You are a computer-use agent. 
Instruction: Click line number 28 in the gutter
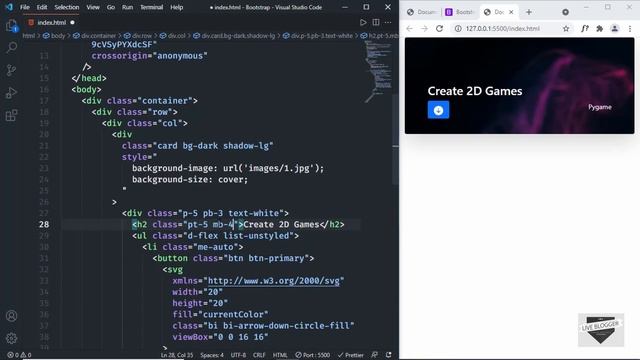pyautogui.click(x=44, y=224)
